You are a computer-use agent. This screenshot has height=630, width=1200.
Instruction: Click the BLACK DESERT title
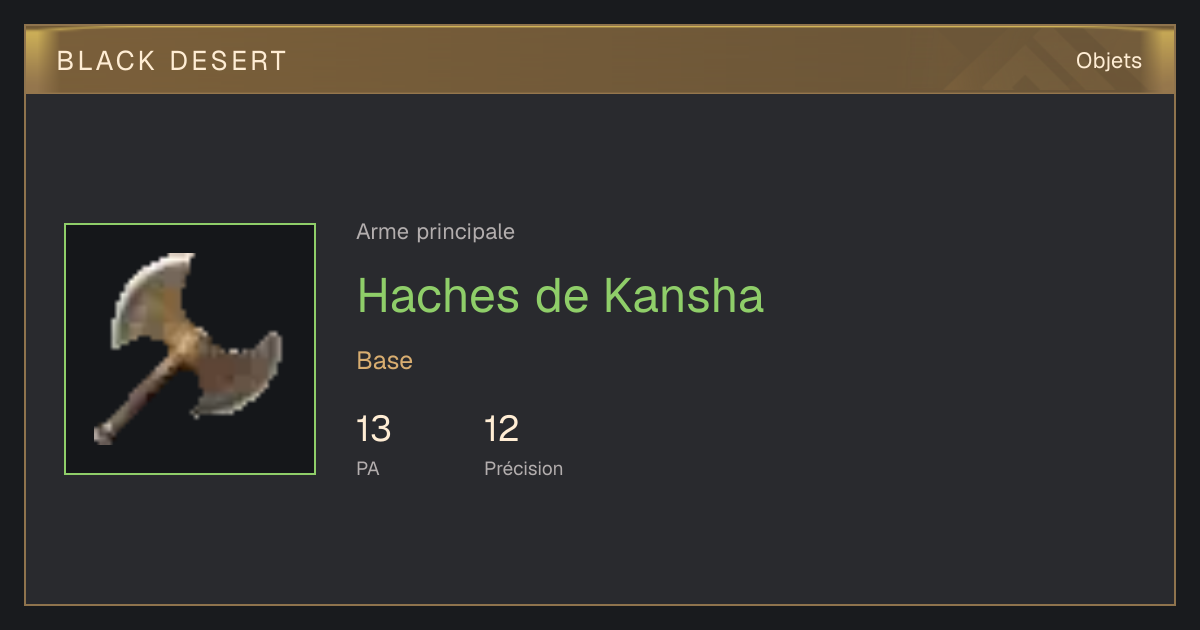pyautogui.click(x=172, y=61)
